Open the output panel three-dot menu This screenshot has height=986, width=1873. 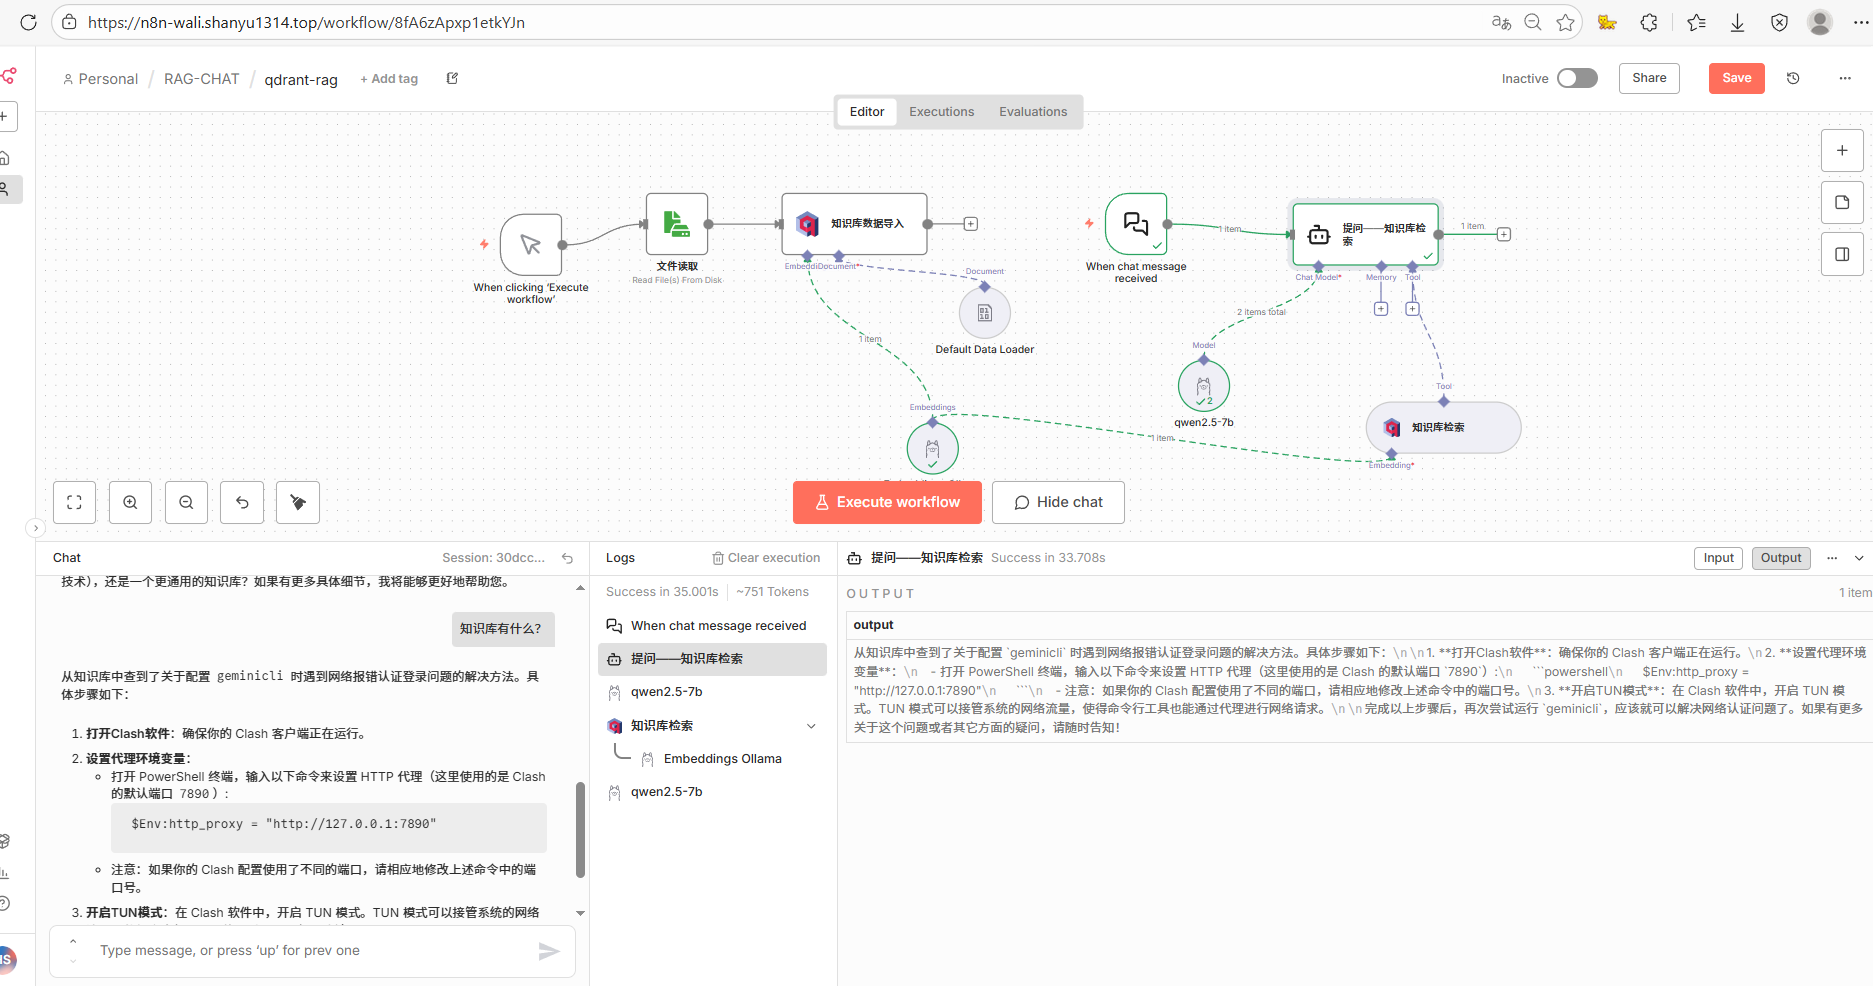click(1833, 557)
